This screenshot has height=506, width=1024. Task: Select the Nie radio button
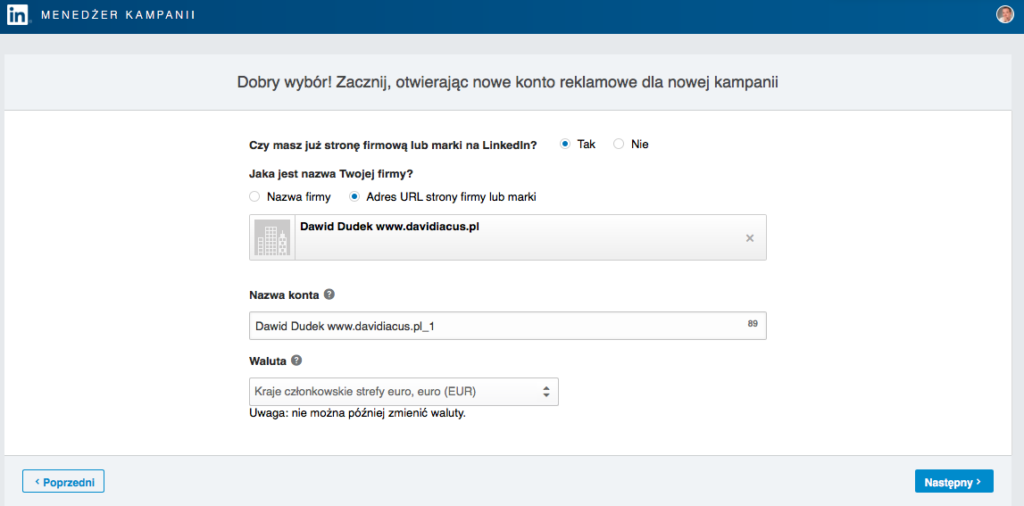[x=619, y=144]
